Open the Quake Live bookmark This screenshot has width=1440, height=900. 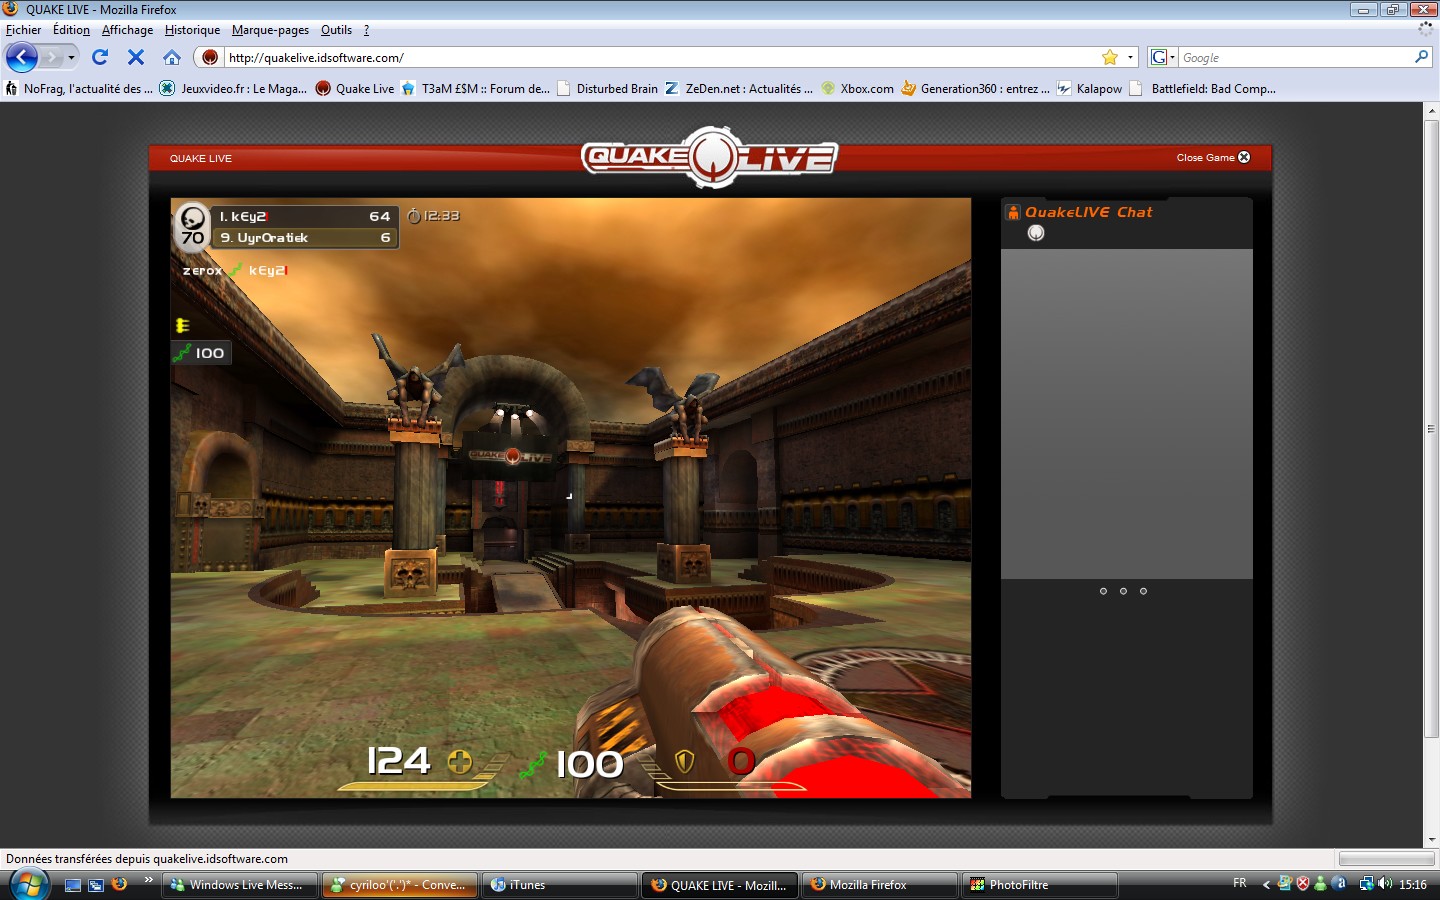(x=355, y=88)
